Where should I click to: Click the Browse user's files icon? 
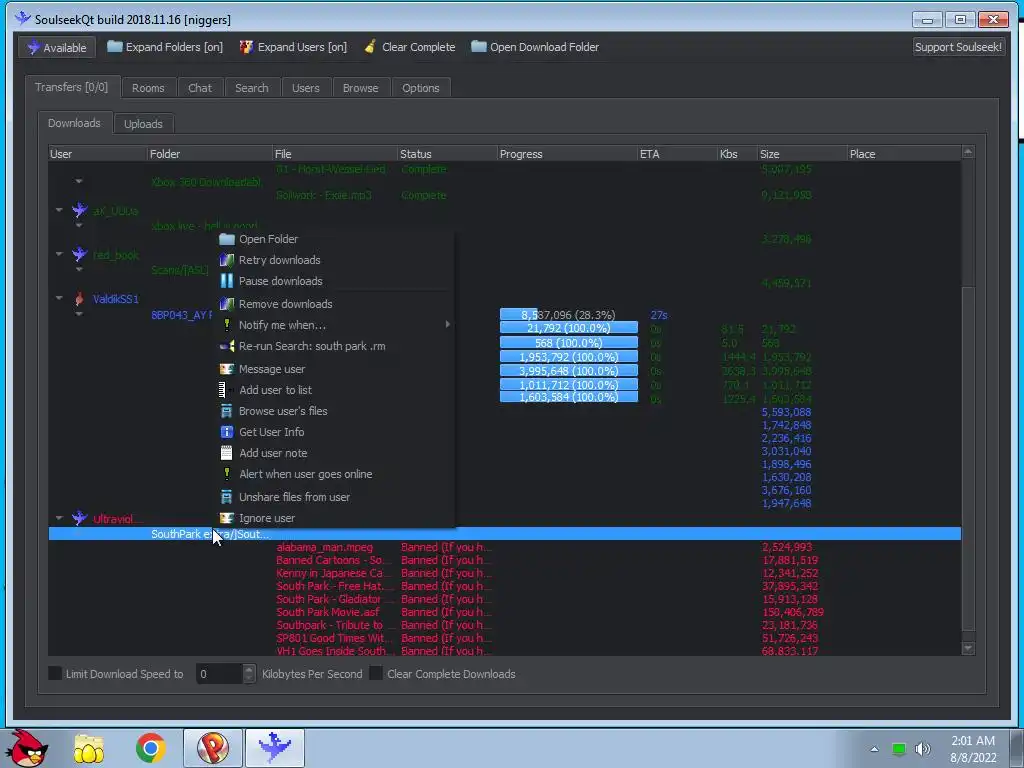[x=227, y=411]
